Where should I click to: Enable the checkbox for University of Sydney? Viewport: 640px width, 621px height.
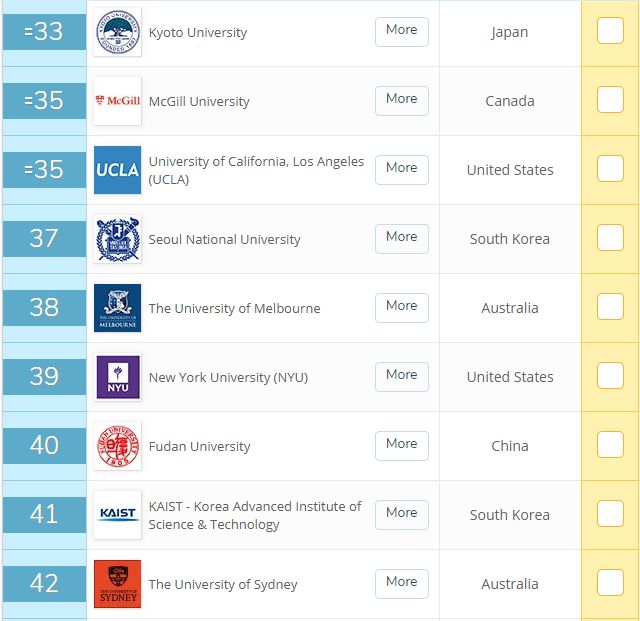pyautogui.click(x=610, y=583)
